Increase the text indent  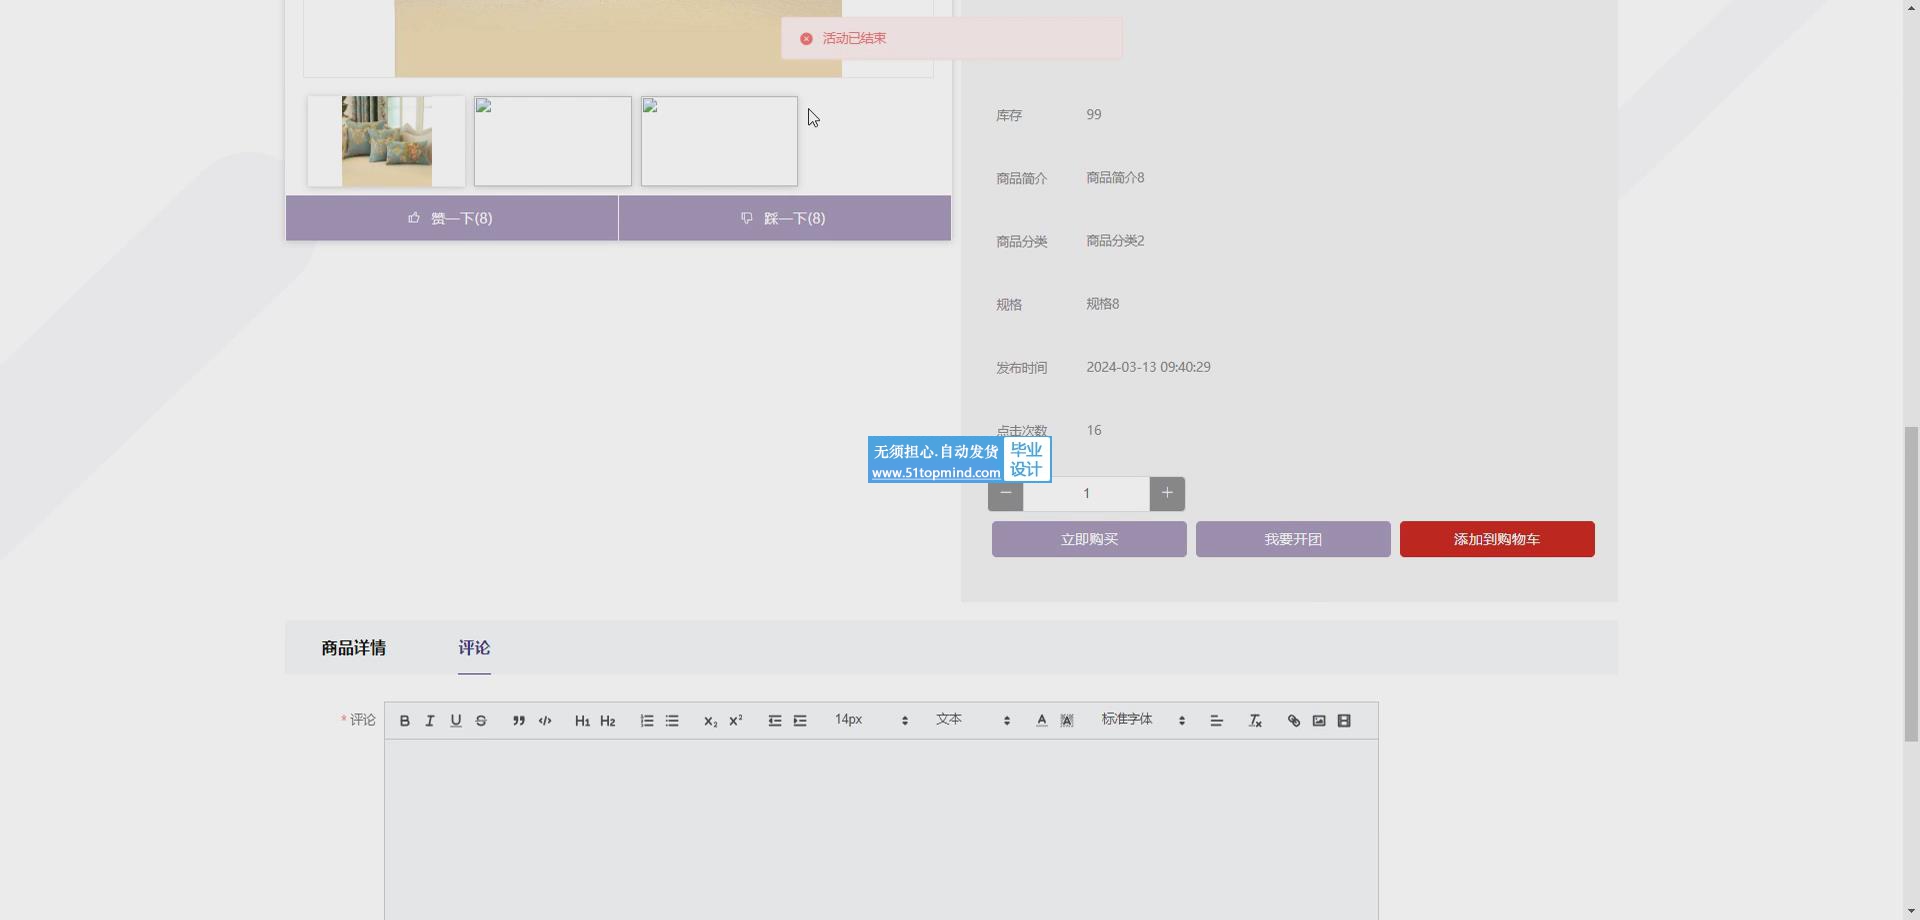click(800, 721)
